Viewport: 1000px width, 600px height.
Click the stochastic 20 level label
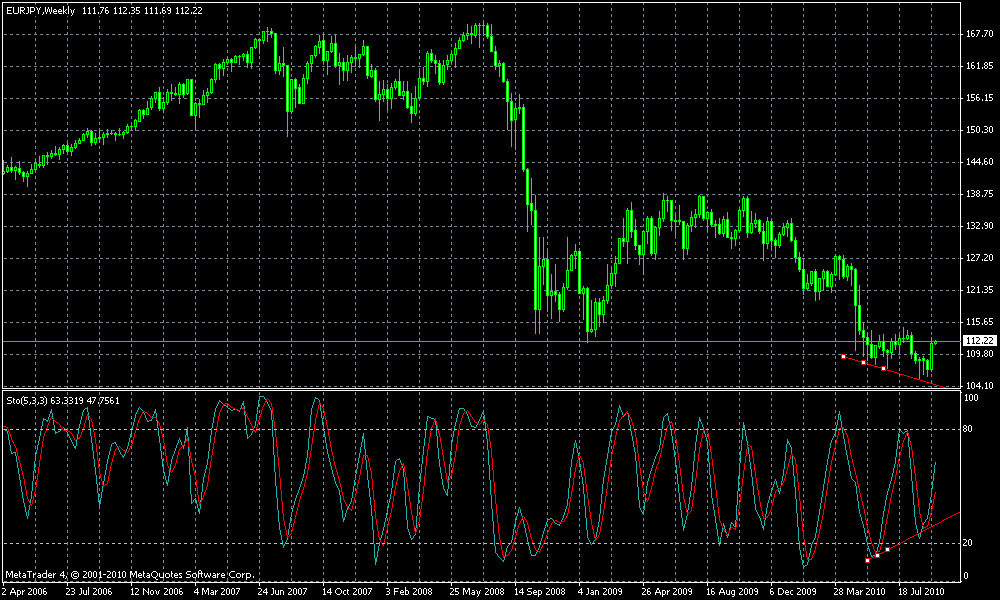[x=968, y=543]
